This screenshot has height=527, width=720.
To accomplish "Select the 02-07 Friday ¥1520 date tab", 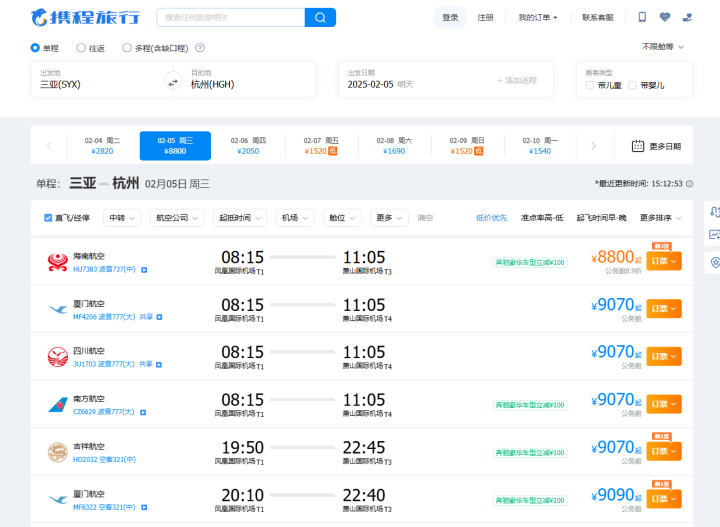I will [321, 146].
